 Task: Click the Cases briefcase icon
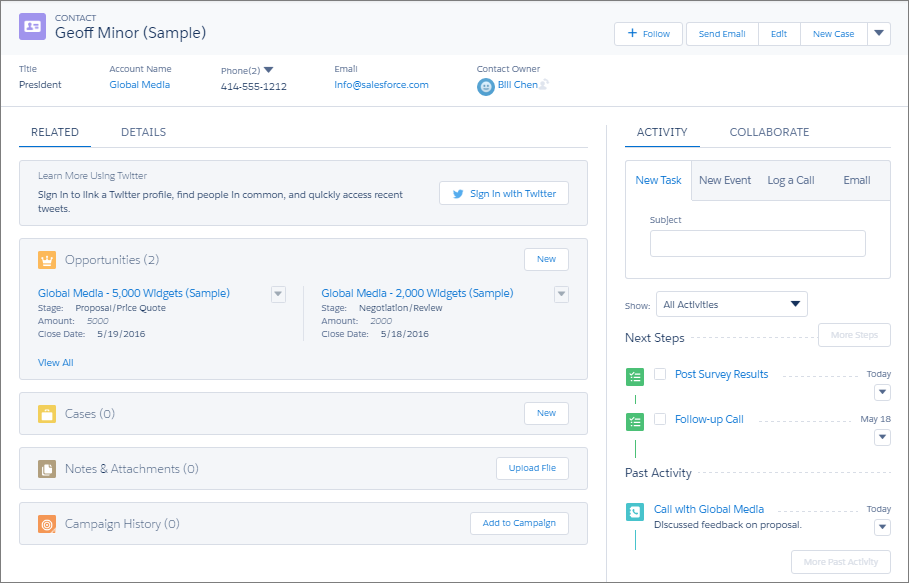click(47, 414)
